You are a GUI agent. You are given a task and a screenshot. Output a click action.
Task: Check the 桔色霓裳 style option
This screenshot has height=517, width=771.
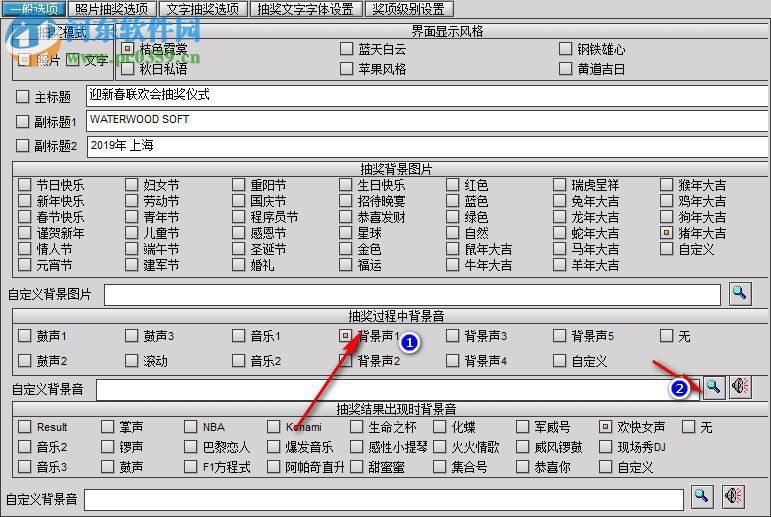(x=127, y=49)
